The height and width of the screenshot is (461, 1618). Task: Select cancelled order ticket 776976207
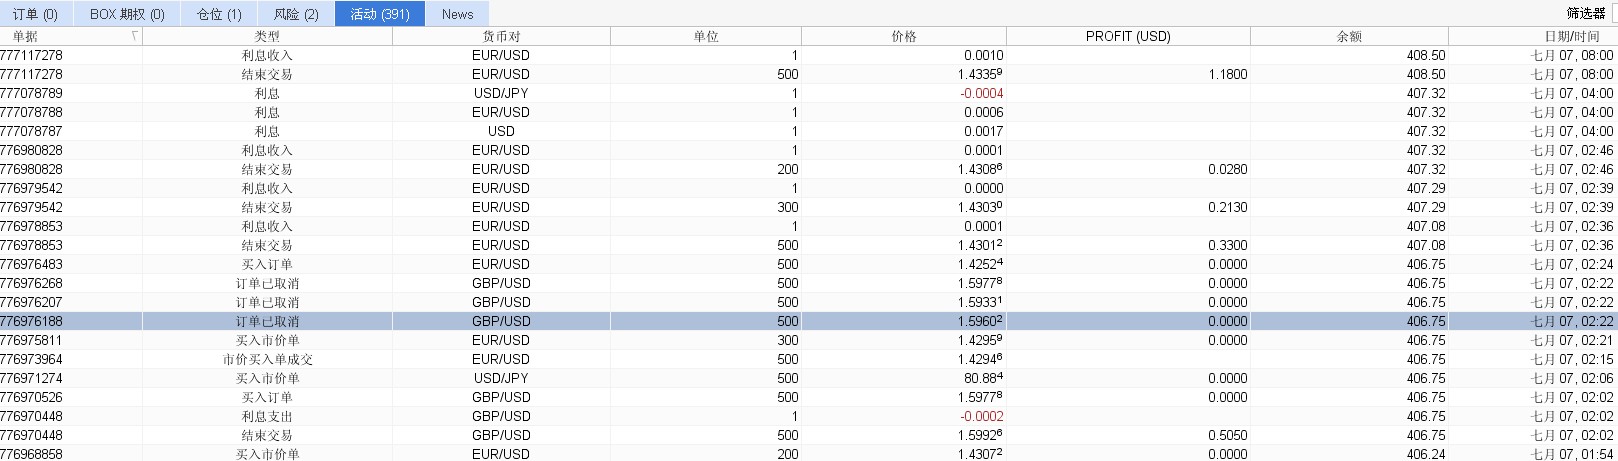click(31, 302)
